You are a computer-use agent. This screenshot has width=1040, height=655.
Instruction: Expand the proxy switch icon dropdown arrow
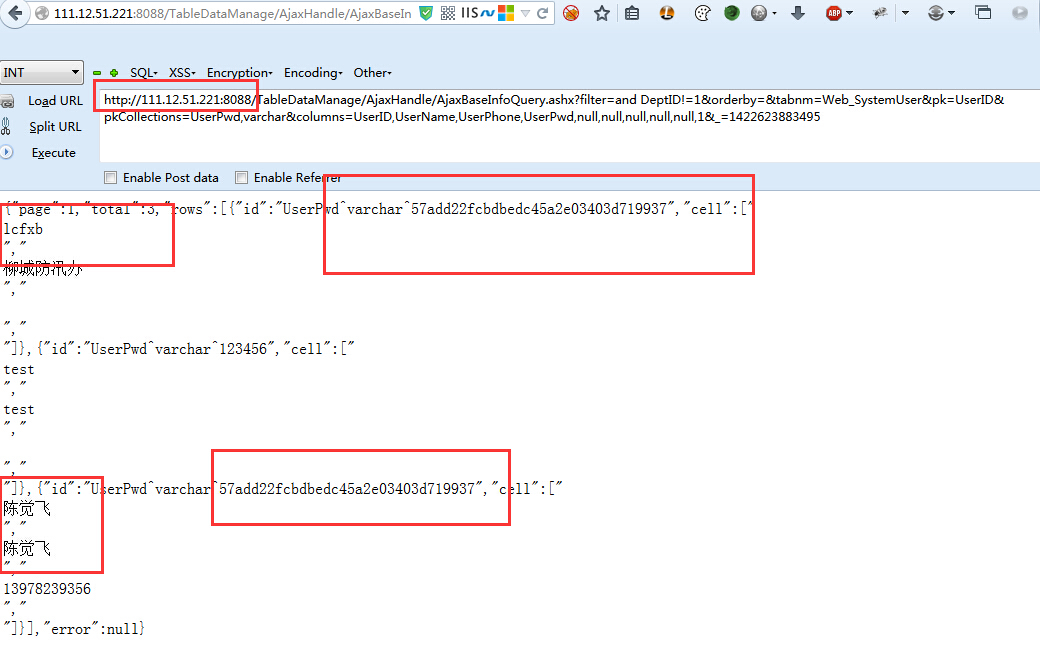pyautogui.click(x=952, y=13)
